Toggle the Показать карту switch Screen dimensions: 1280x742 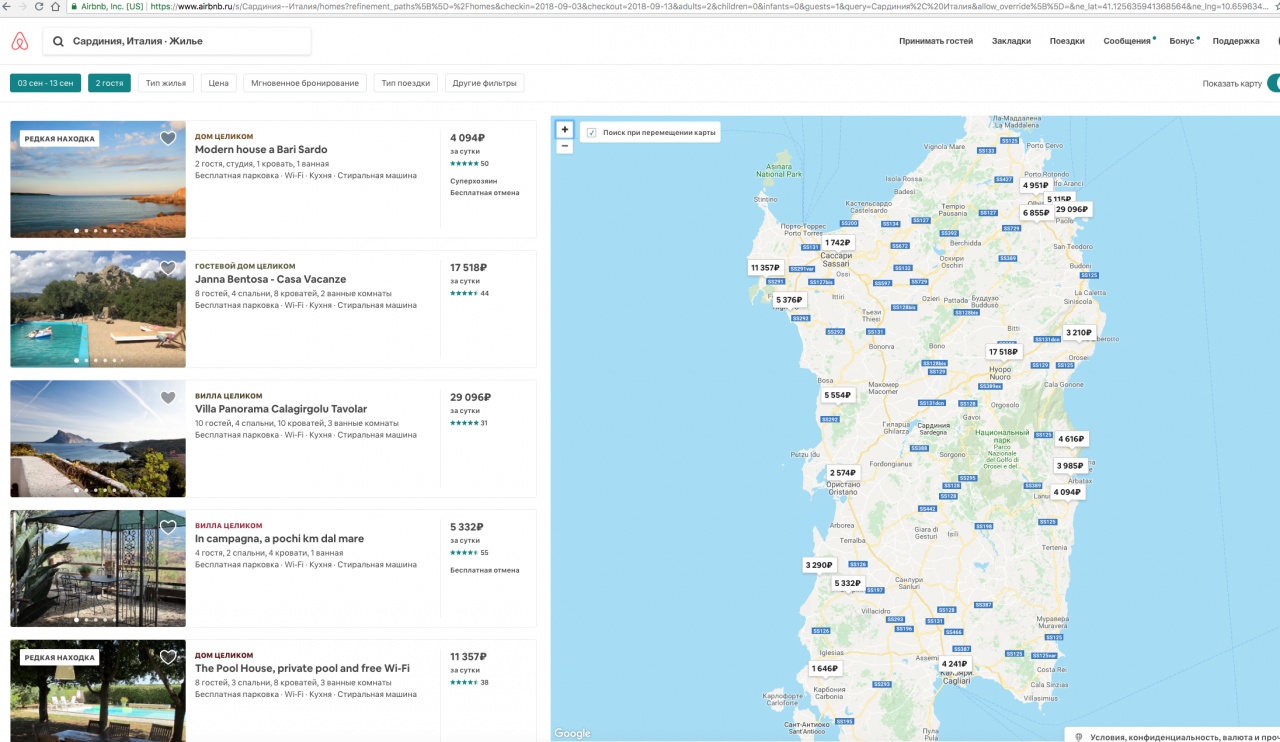click(x=1273, y=83)
